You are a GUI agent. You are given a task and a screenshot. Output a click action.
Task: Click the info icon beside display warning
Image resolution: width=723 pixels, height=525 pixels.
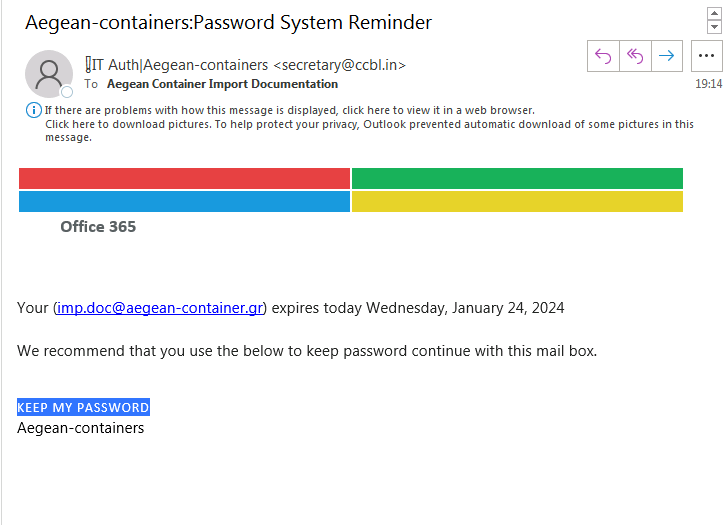[33, 110]
